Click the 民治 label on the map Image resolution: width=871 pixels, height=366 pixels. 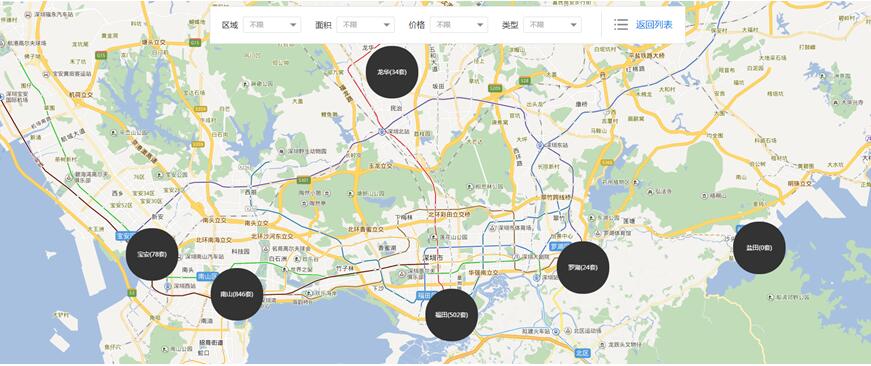[x=396, y=108]
